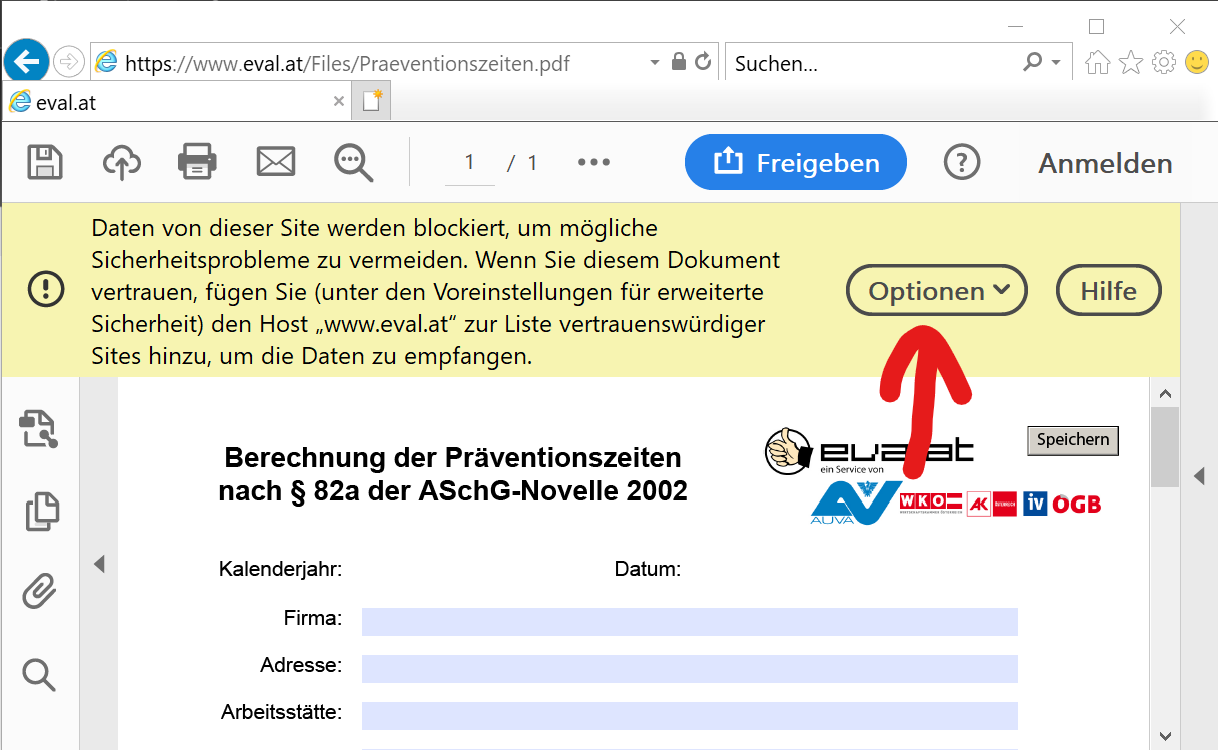Click Anmelden to sign in

(1105, 163)
